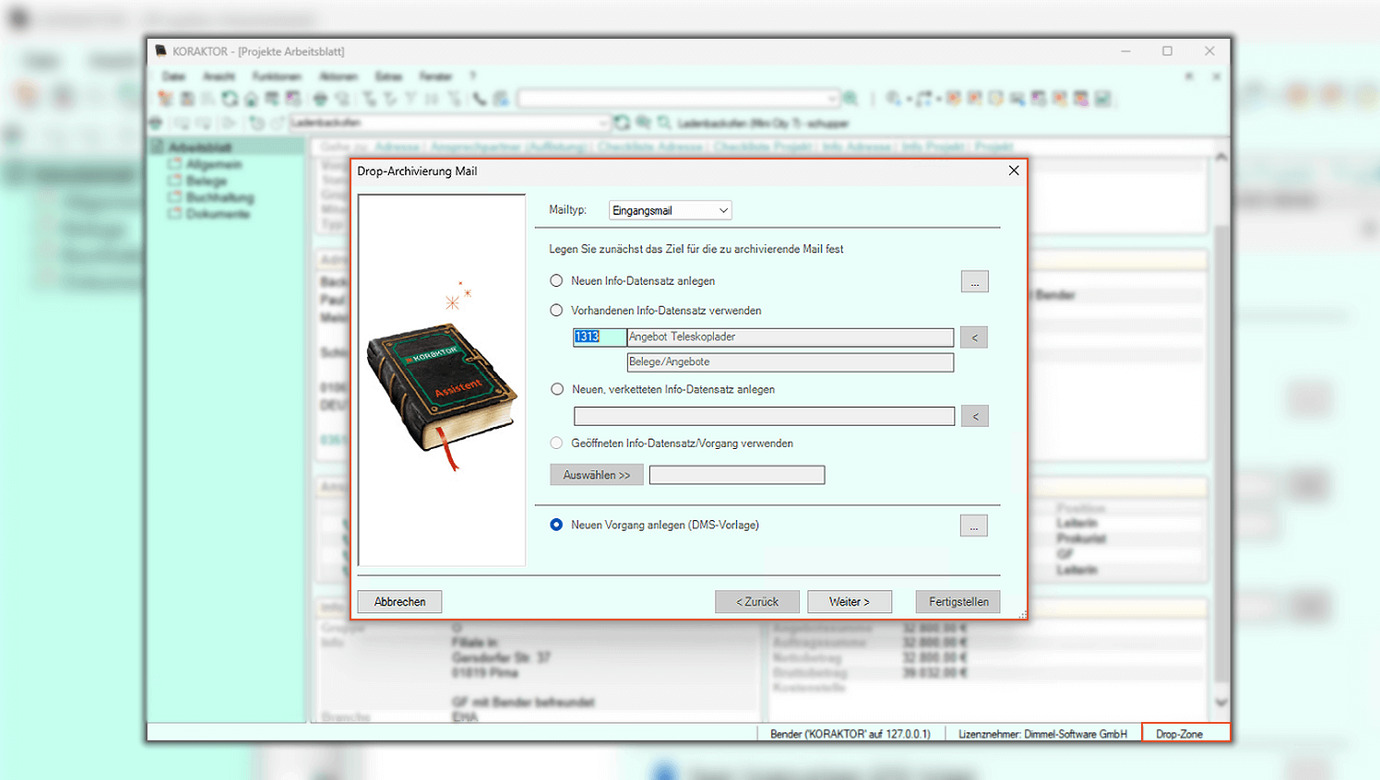Click the '<' button beside Angebot Teleskoplader
The width and height of the screenshot is (1380, 780).
point(974,338)
